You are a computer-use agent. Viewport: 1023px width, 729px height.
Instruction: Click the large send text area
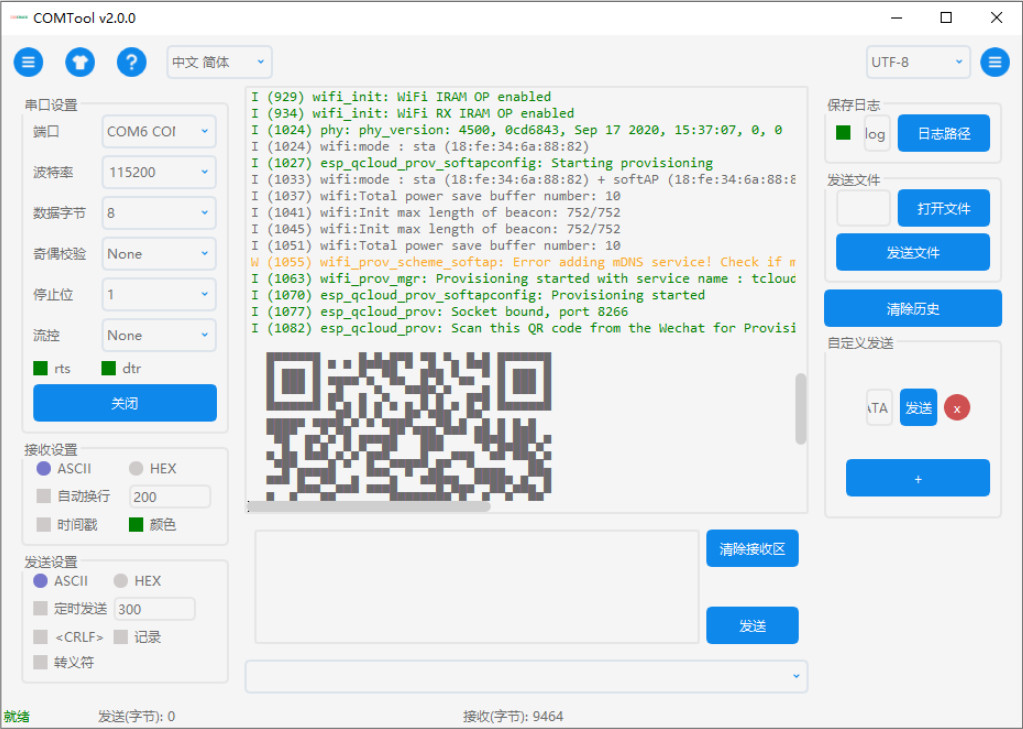477,587
